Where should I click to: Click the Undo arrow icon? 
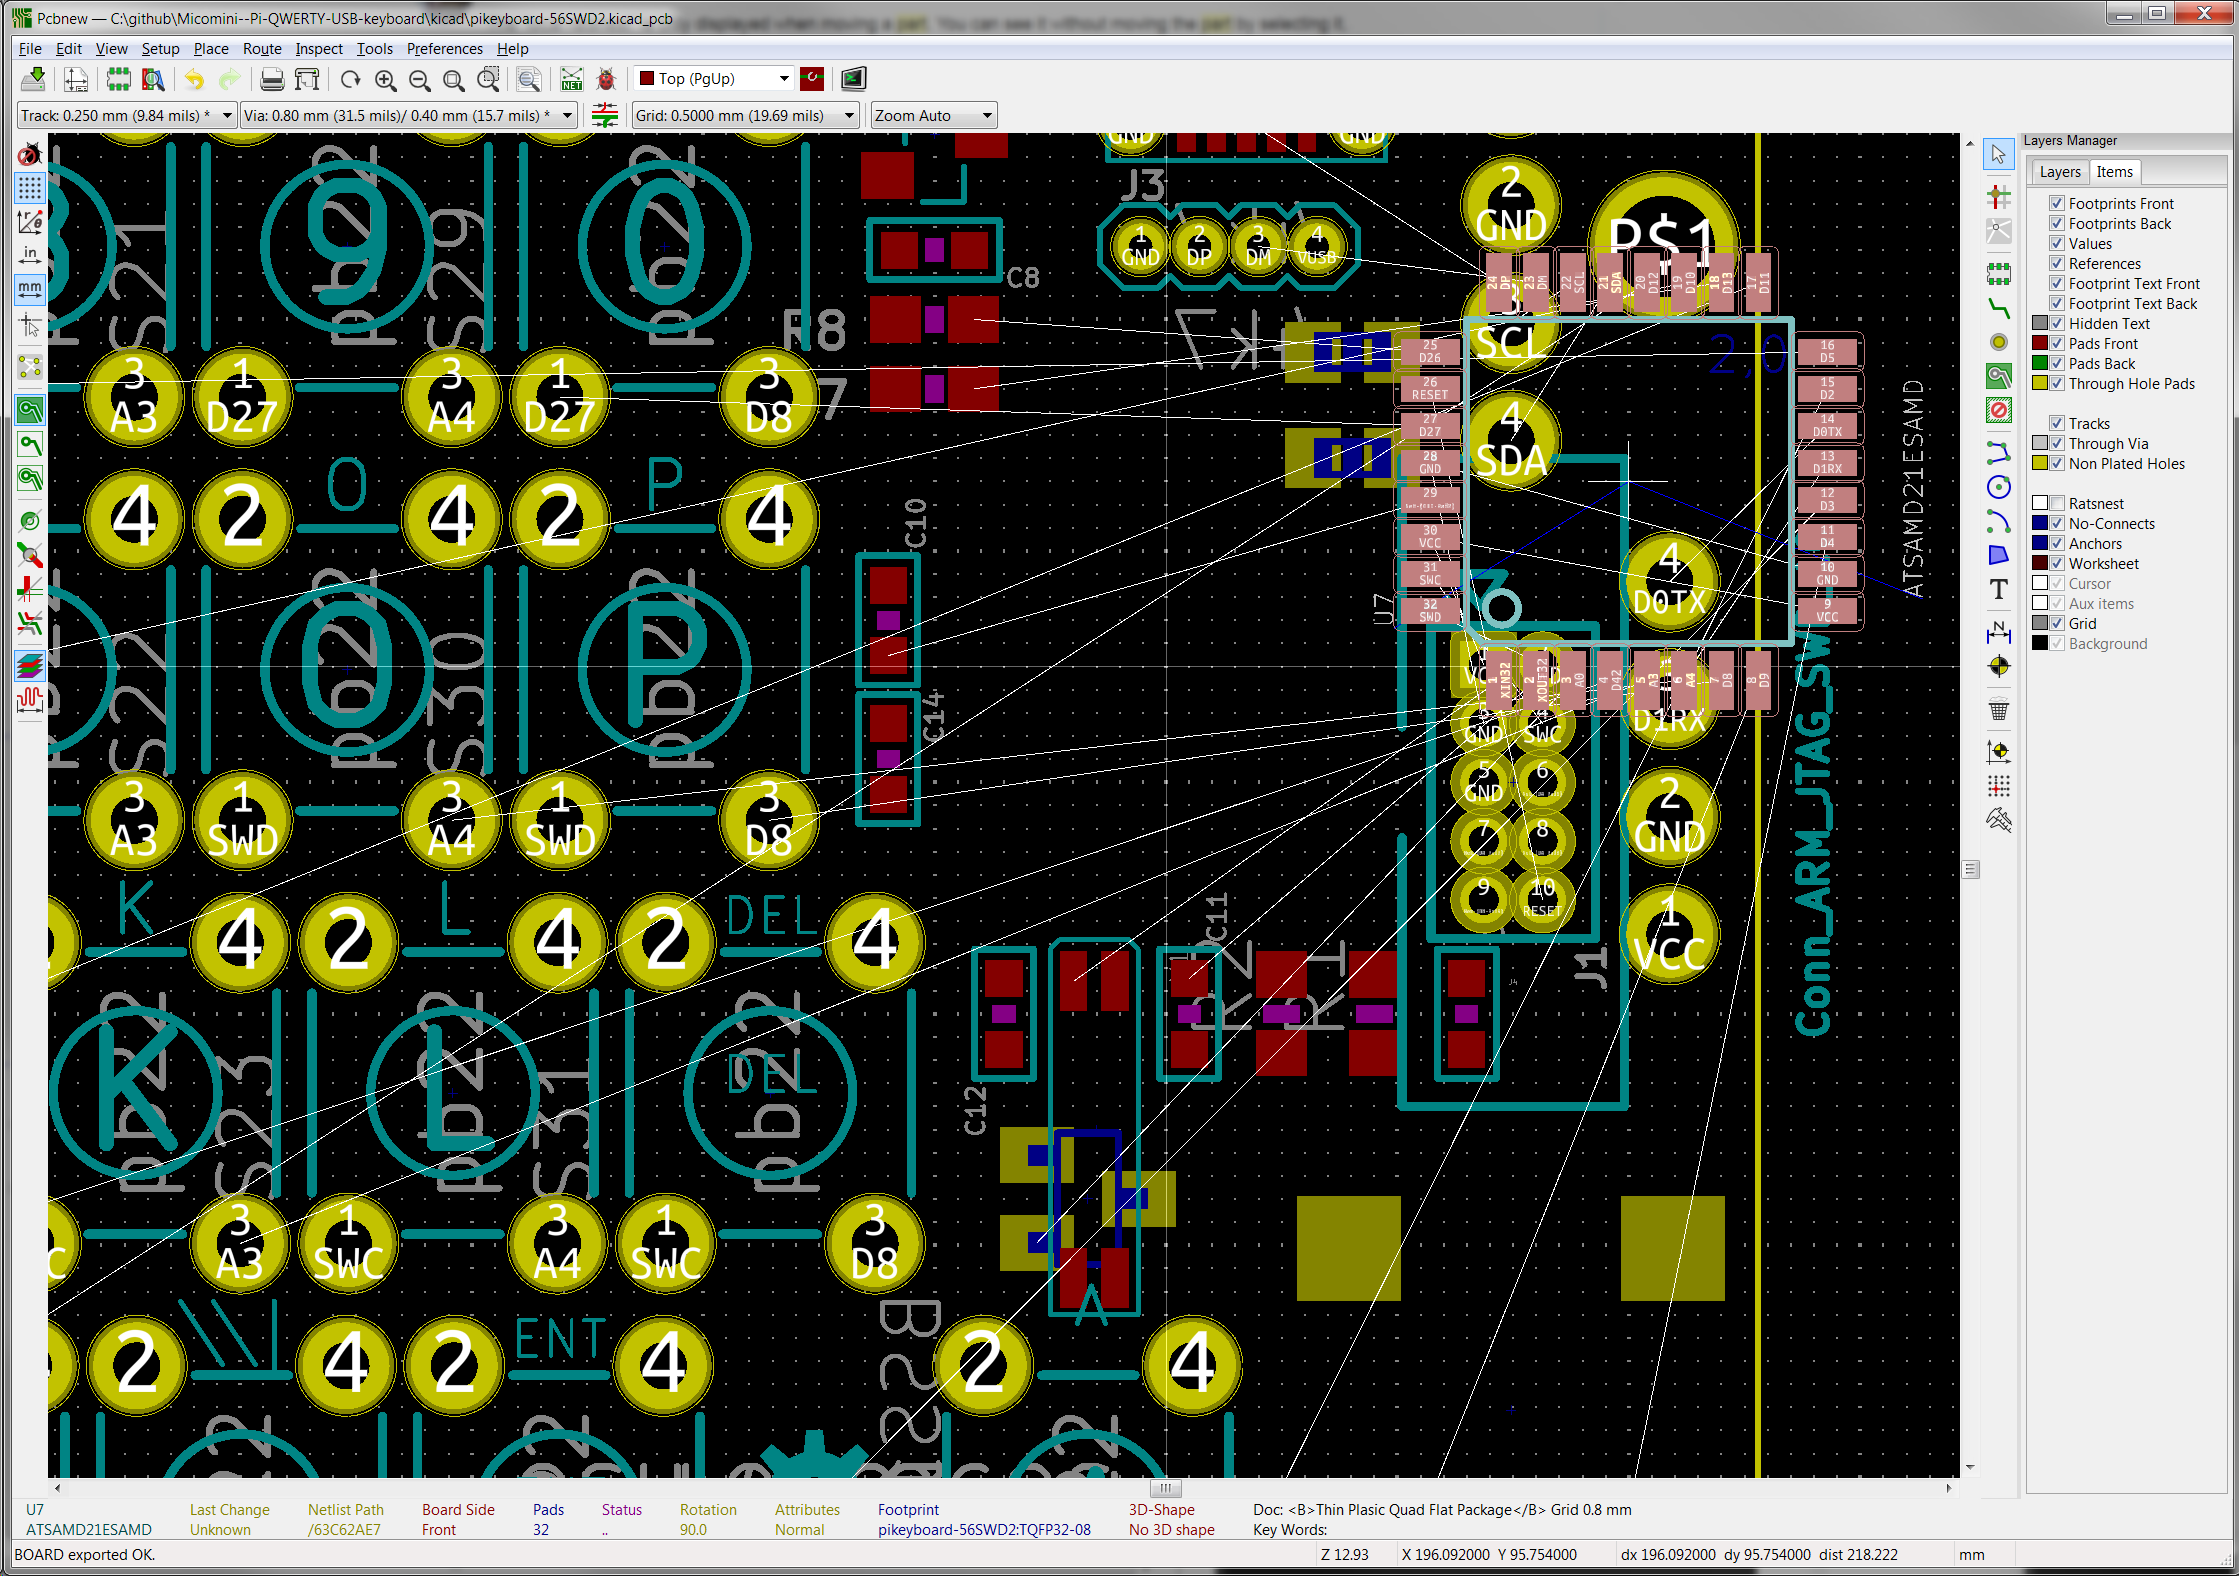pos(195,79)
